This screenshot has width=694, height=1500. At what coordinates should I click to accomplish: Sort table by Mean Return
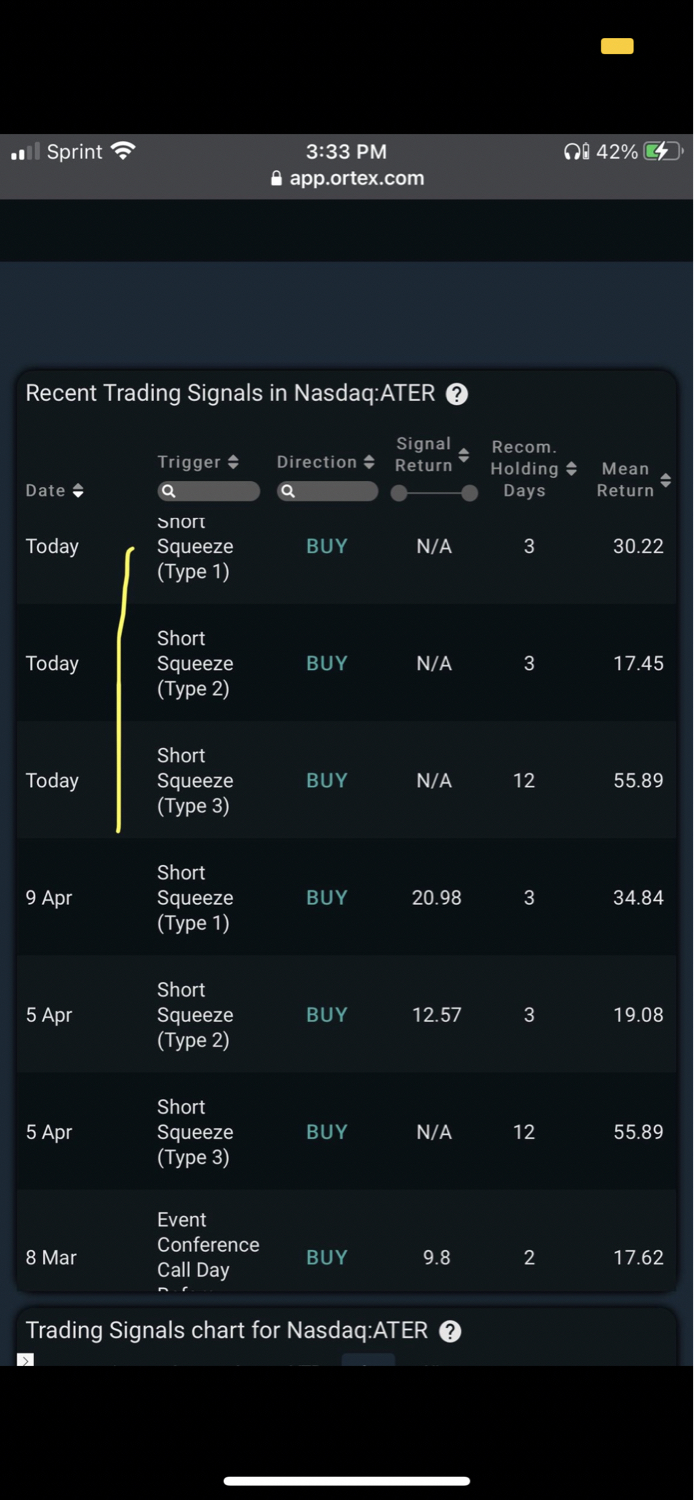tap(666, 481)
